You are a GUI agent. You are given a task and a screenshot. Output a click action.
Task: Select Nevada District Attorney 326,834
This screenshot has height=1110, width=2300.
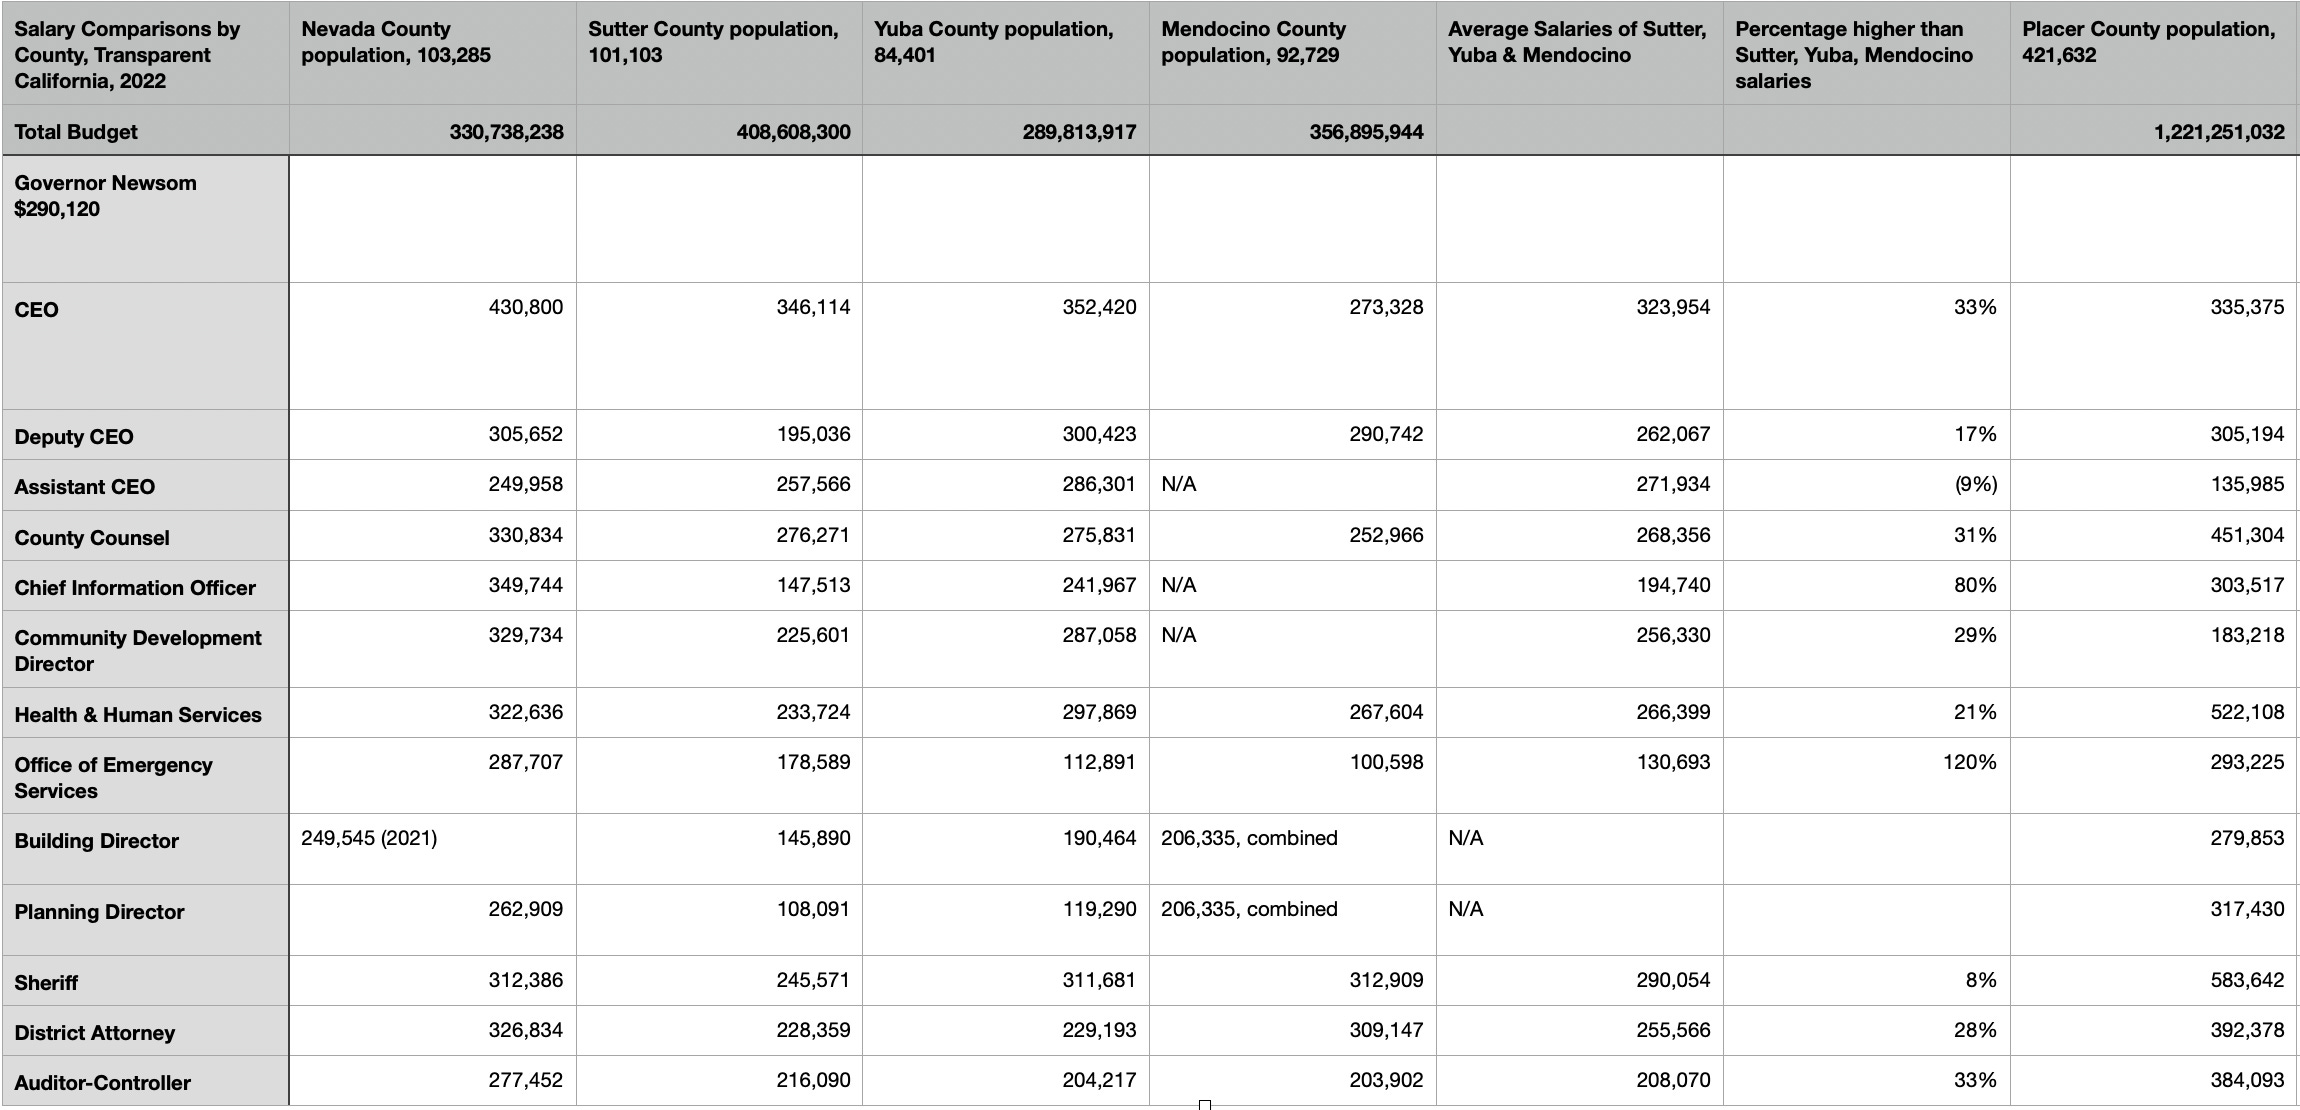(525, 1030)
